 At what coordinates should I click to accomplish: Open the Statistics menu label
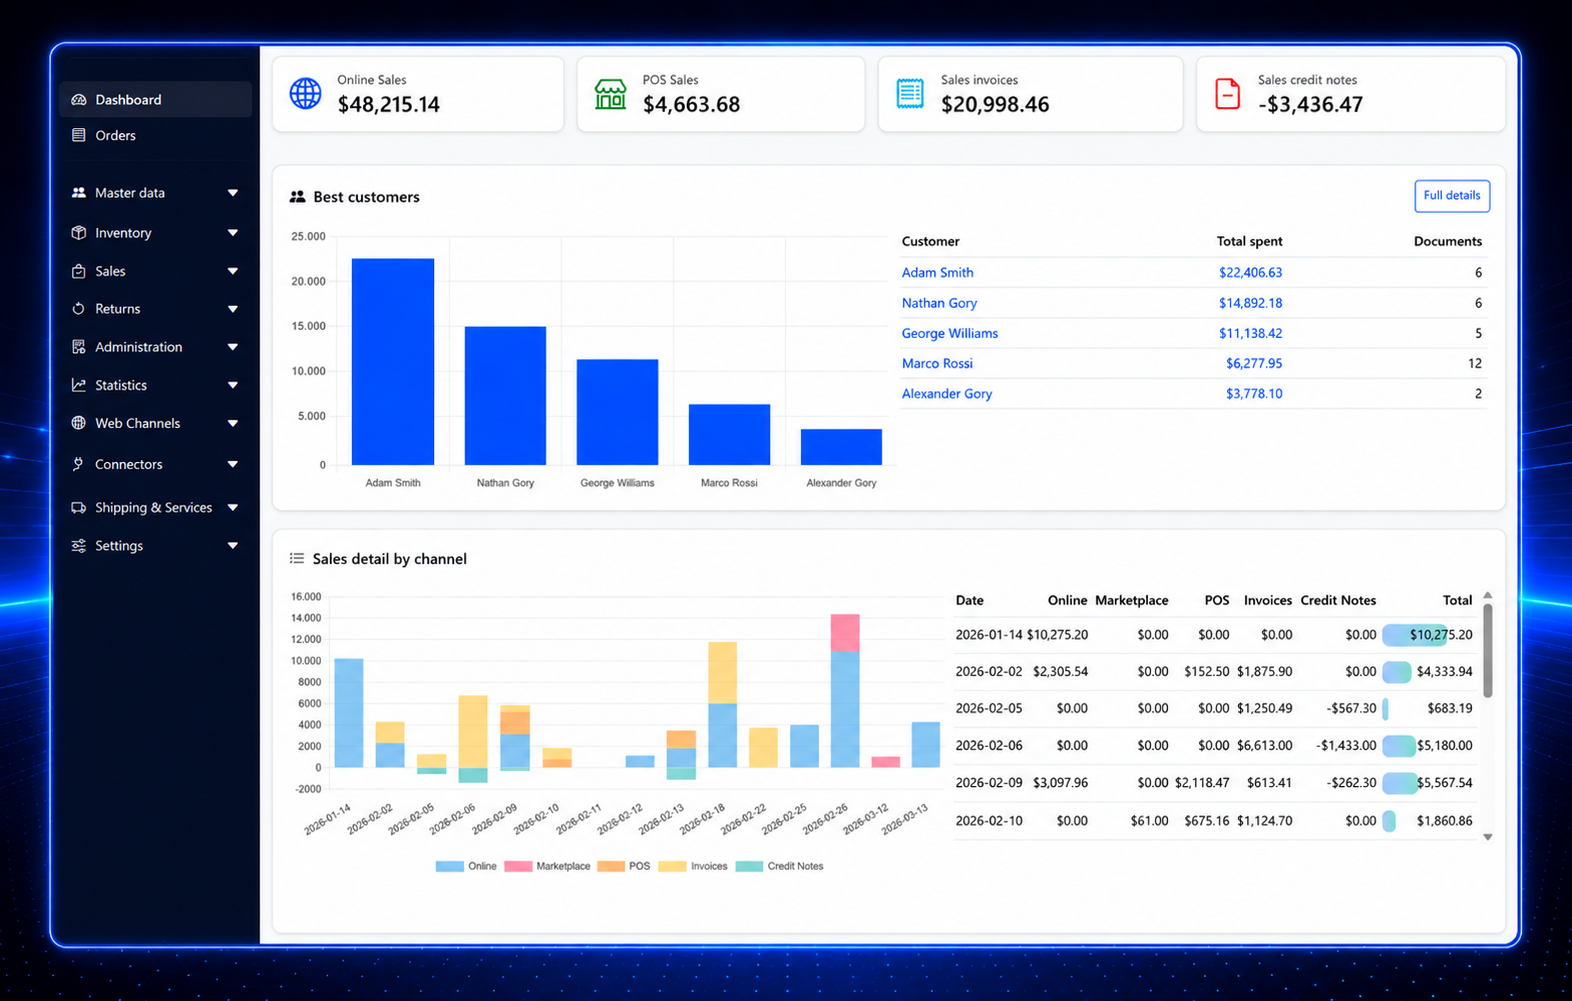pos(121,385)
